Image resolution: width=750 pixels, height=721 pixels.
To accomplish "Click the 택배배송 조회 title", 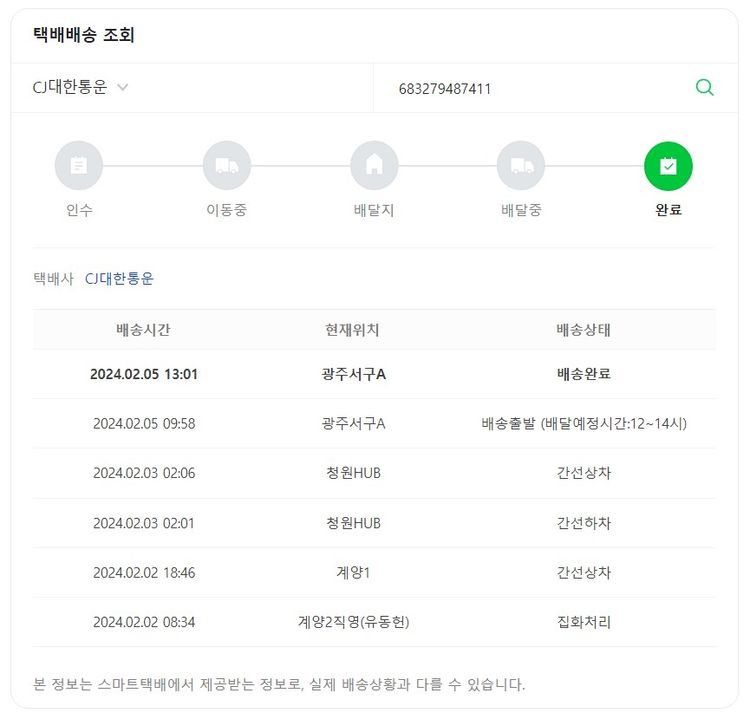I will pos(84,35).
